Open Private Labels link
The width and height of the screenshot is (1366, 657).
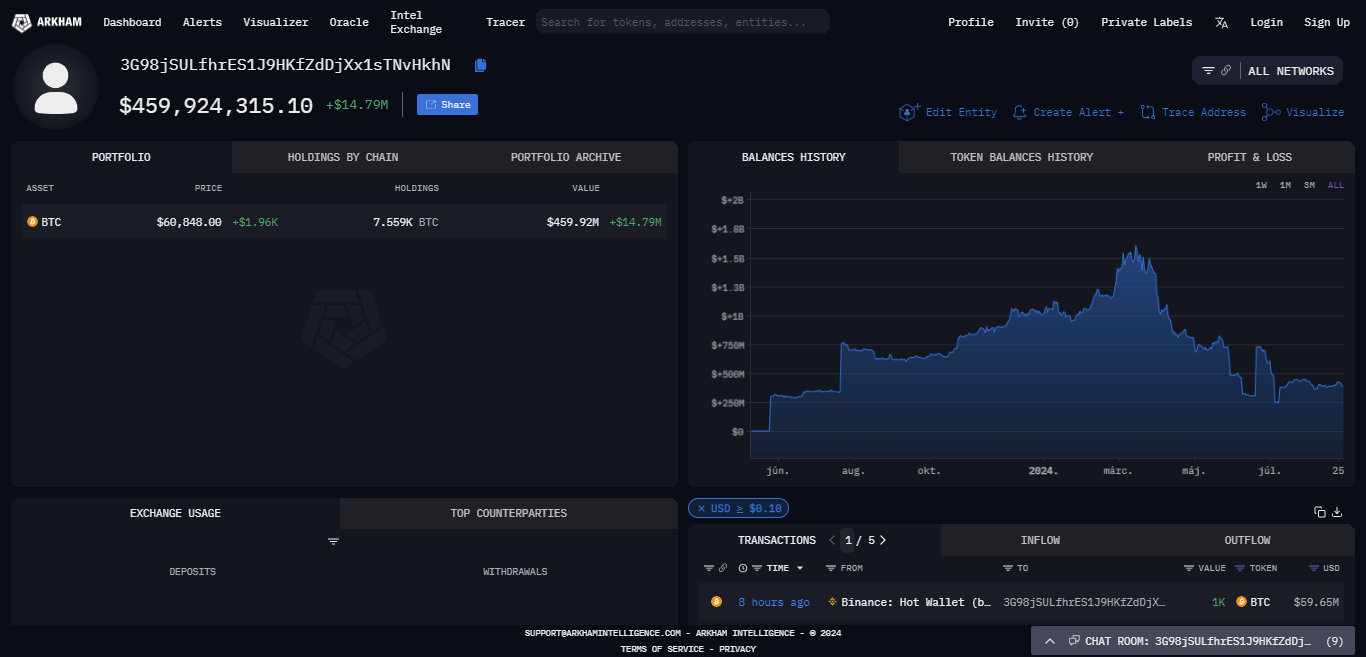[1146, 22]
